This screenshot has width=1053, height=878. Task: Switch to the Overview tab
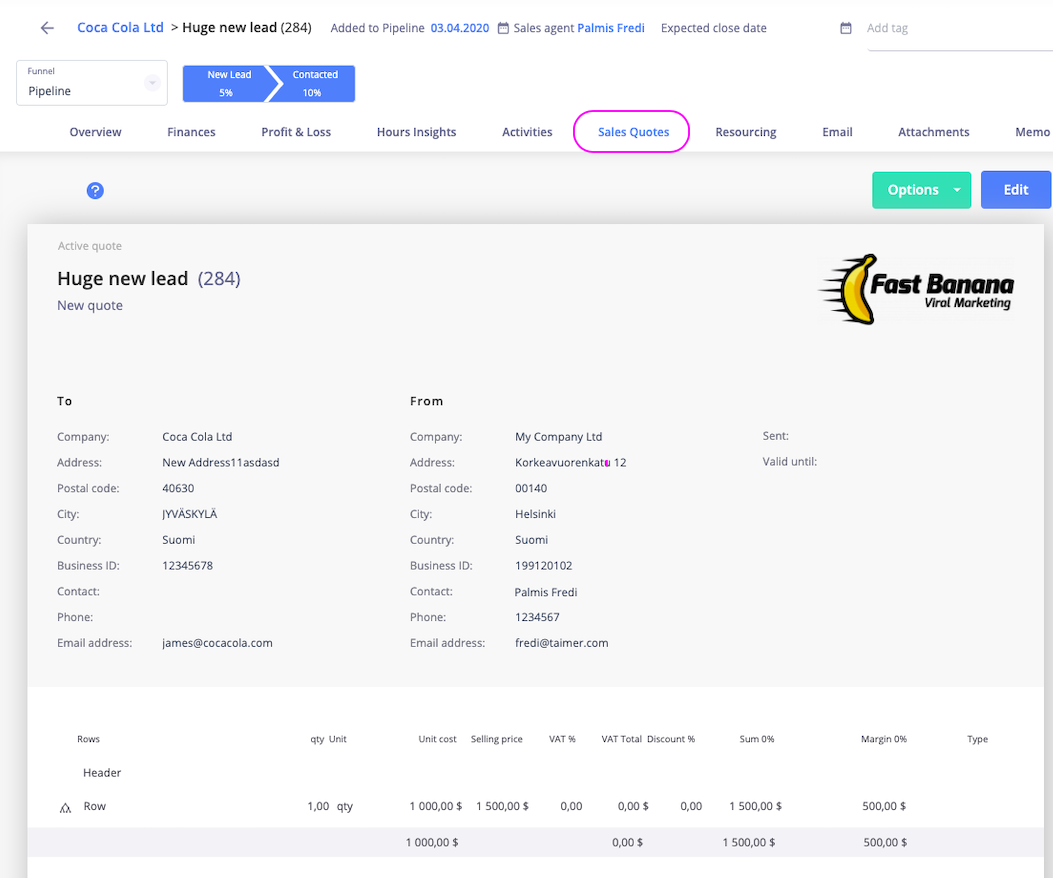95,132
